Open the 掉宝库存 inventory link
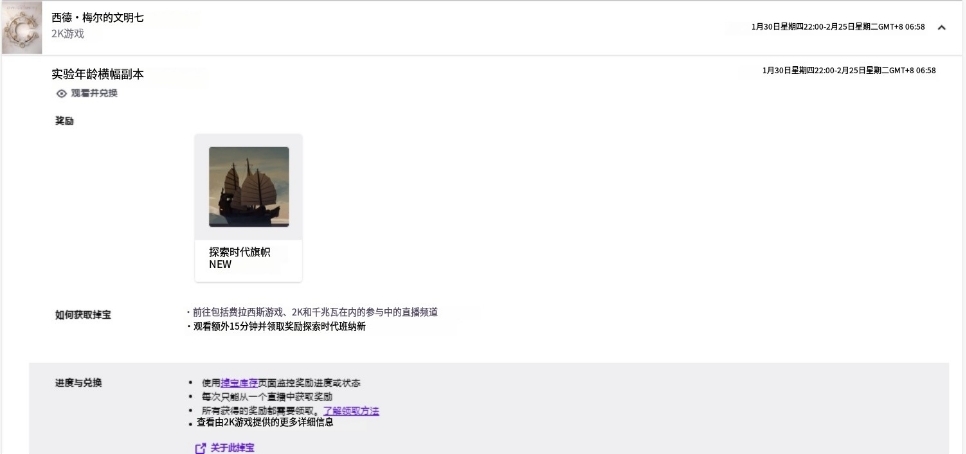This screenshot has height=454, width=966. coord(239,383)
